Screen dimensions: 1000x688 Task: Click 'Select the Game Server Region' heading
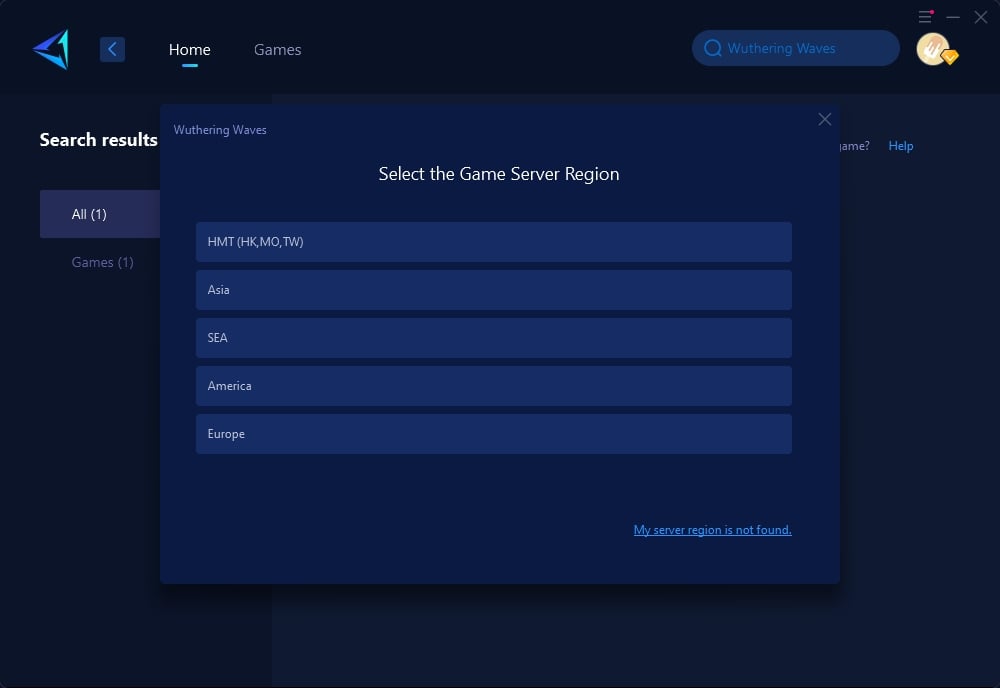click(x=499, y=174)
